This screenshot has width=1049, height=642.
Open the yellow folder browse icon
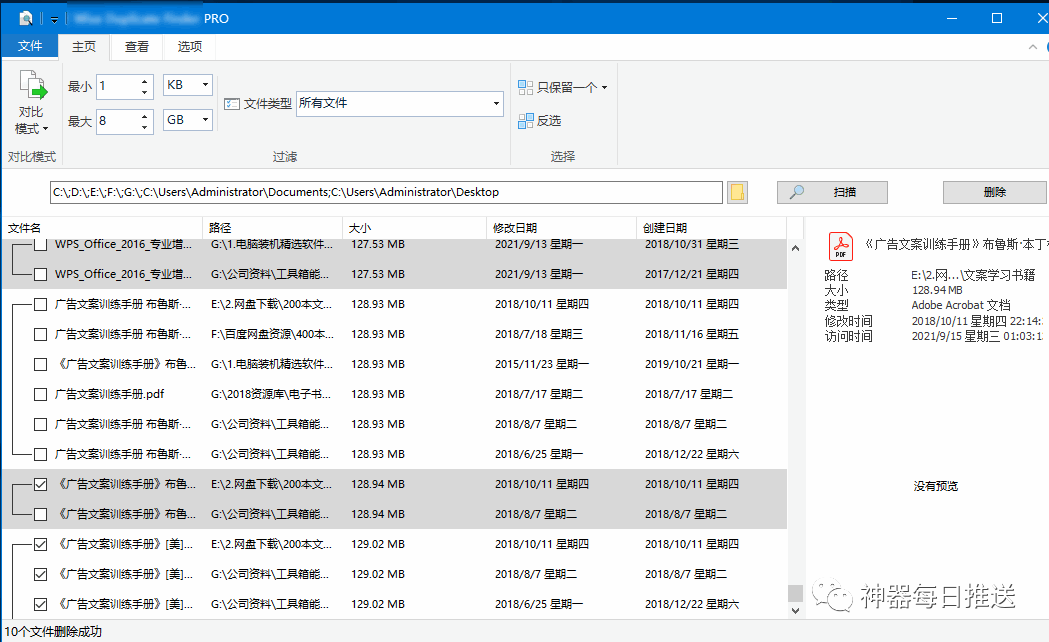(x=737, y=192)
